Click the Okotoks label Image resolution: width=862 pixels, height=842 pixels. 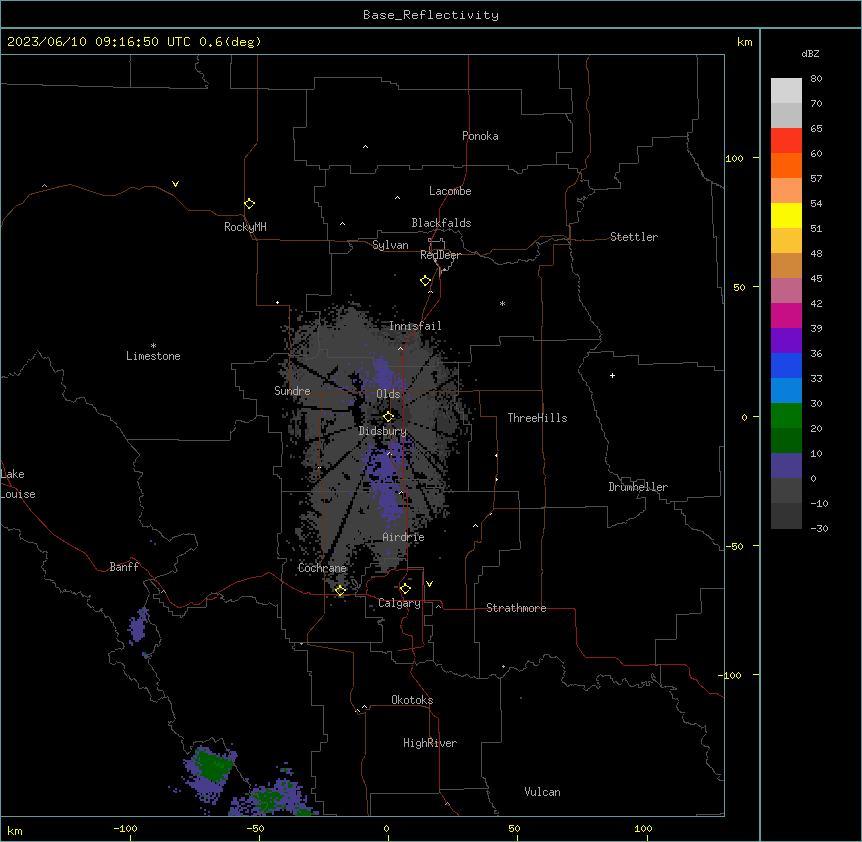tap(412, 700)
